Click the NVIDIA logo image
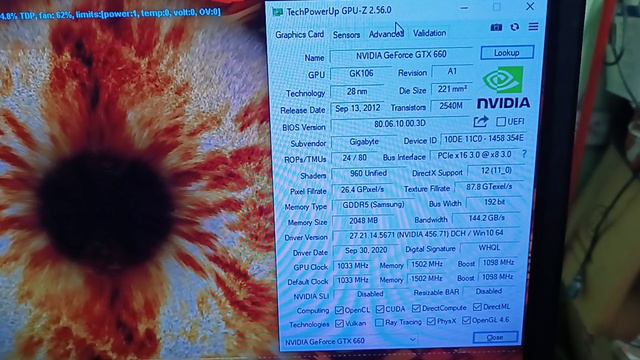 pos(503,88)
